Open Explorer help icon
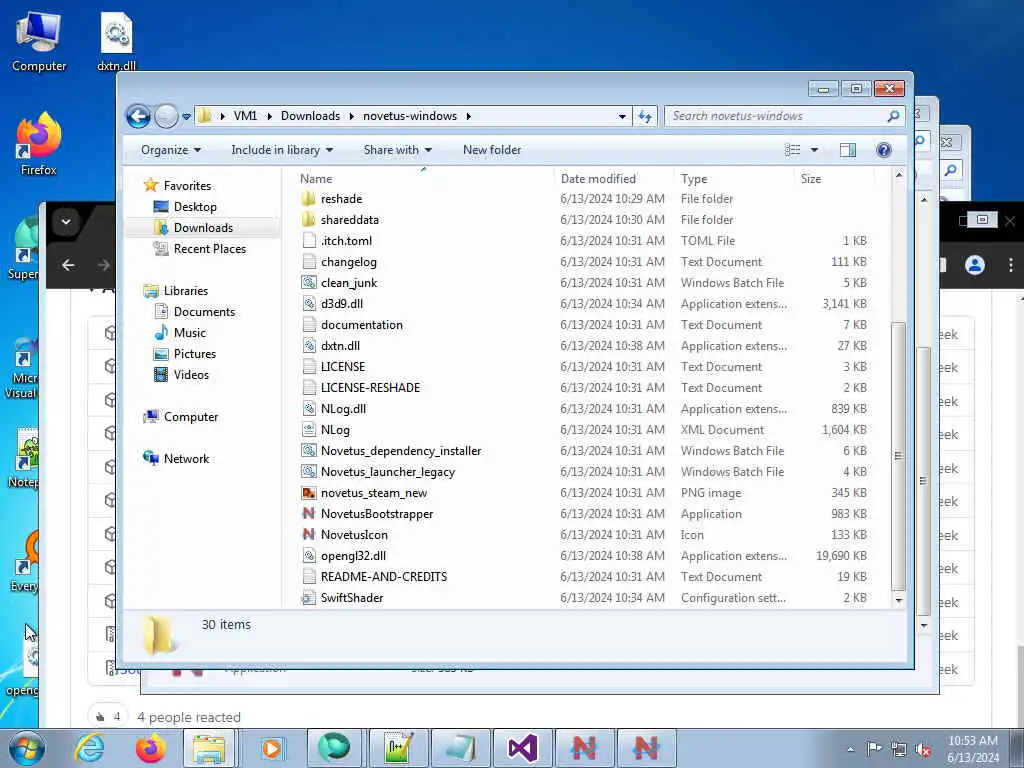Viewport: 1024px width, 768px height. pyautogui.click(x=884, y=150)
